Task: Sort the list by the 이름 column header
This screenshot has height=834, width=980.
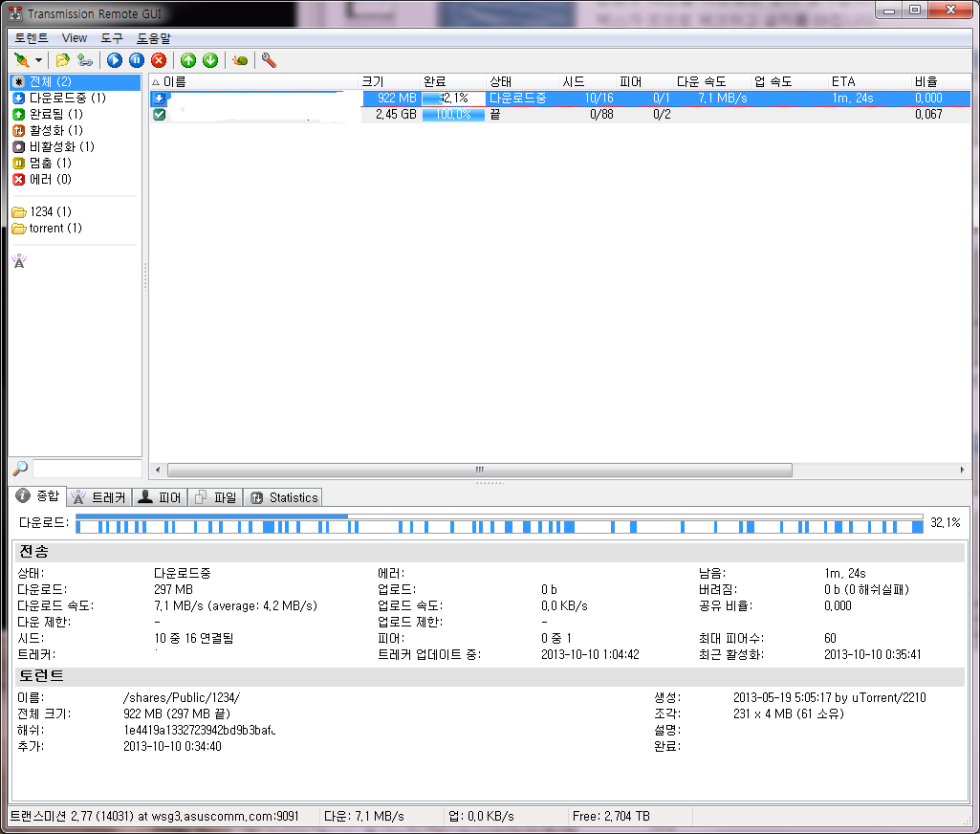Action: (x=175, y=81)
